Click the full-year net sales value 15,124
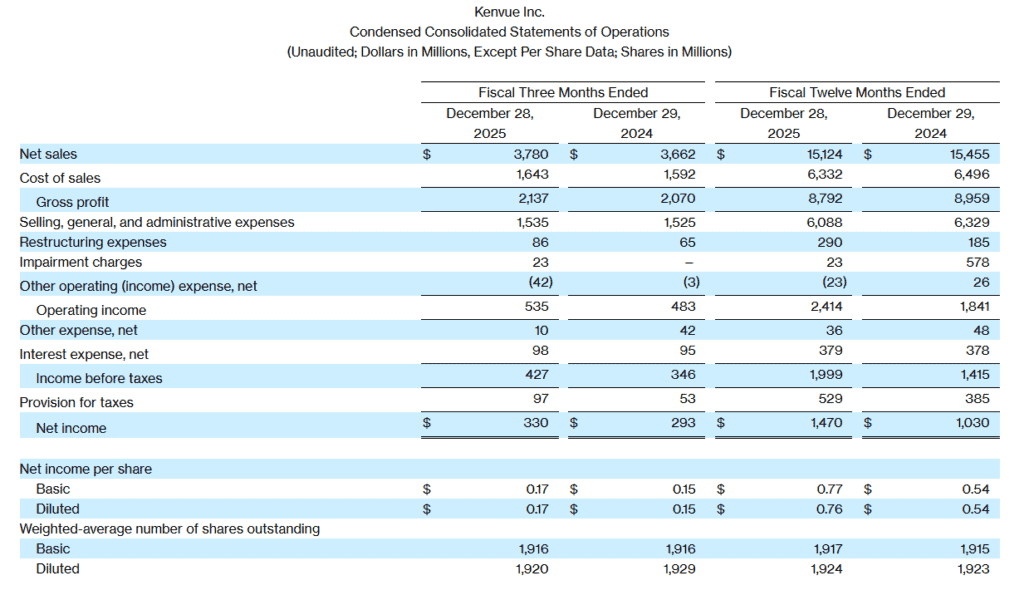1024x590 pixels. 822,154
